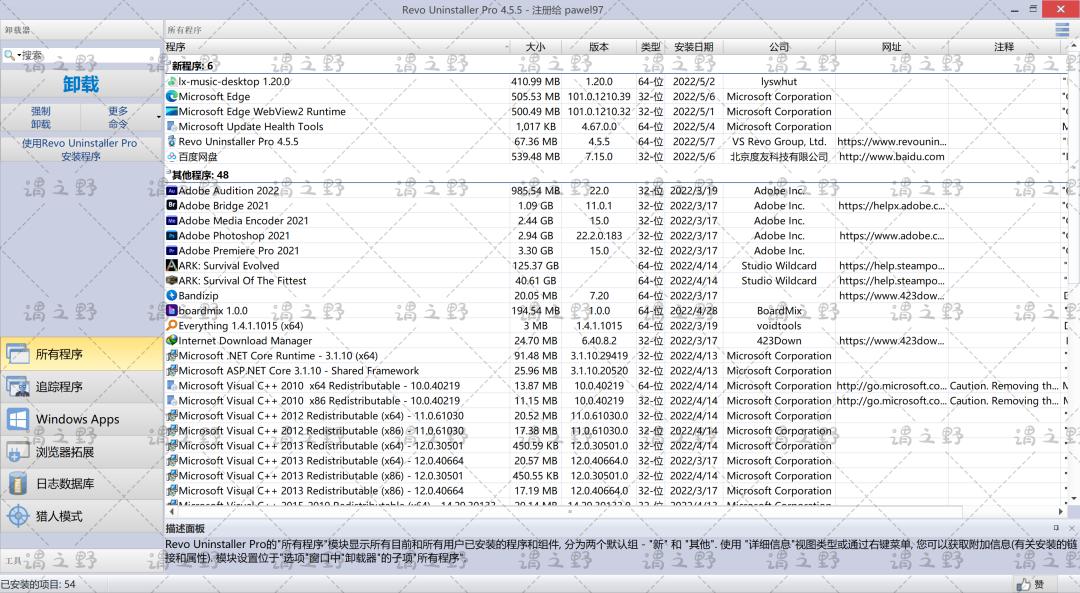Open the view options icon at top right
This screenshot has width=1080, height=593.
click(1062, 30)
